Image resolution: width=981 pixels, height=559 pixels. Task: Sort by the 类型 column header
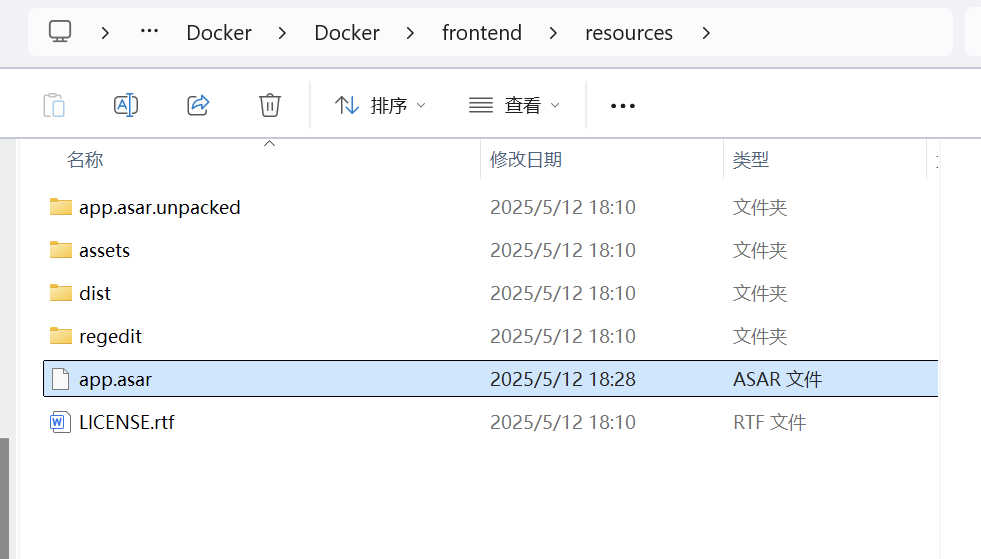[x=751, y=160]
